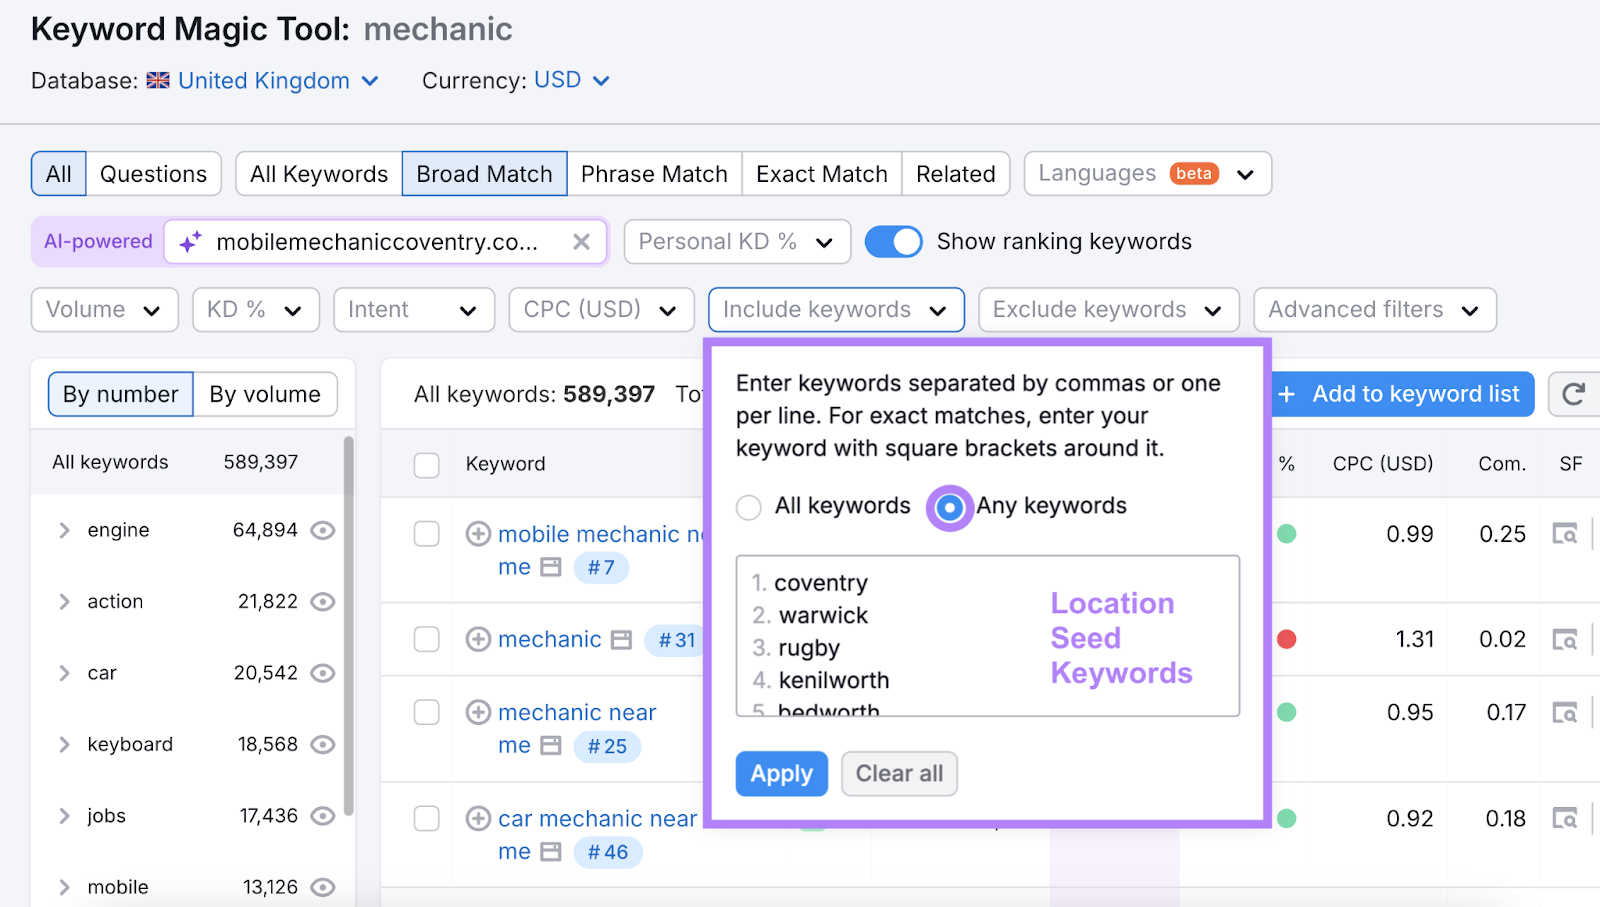Disable the Show ranking keywords toggle

893,241
